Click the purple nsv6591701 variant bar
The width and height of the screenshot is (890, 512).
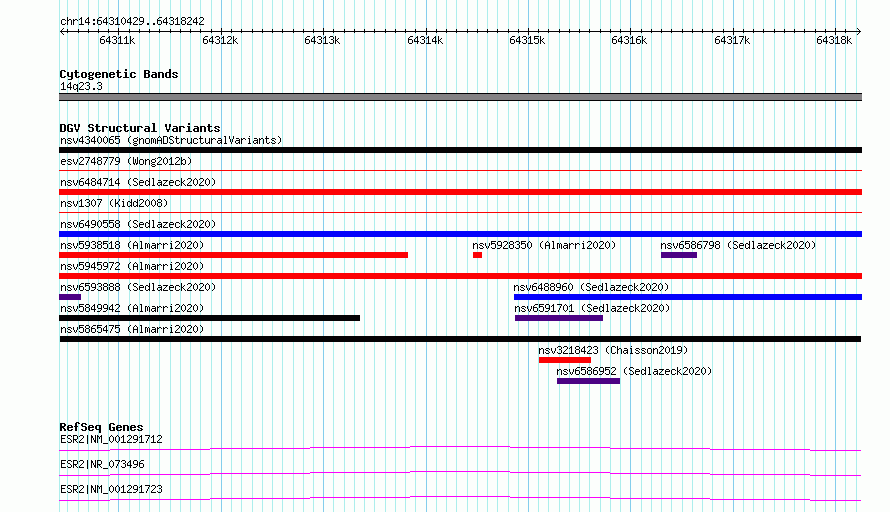pyautogui.click(x=559, y=318)
